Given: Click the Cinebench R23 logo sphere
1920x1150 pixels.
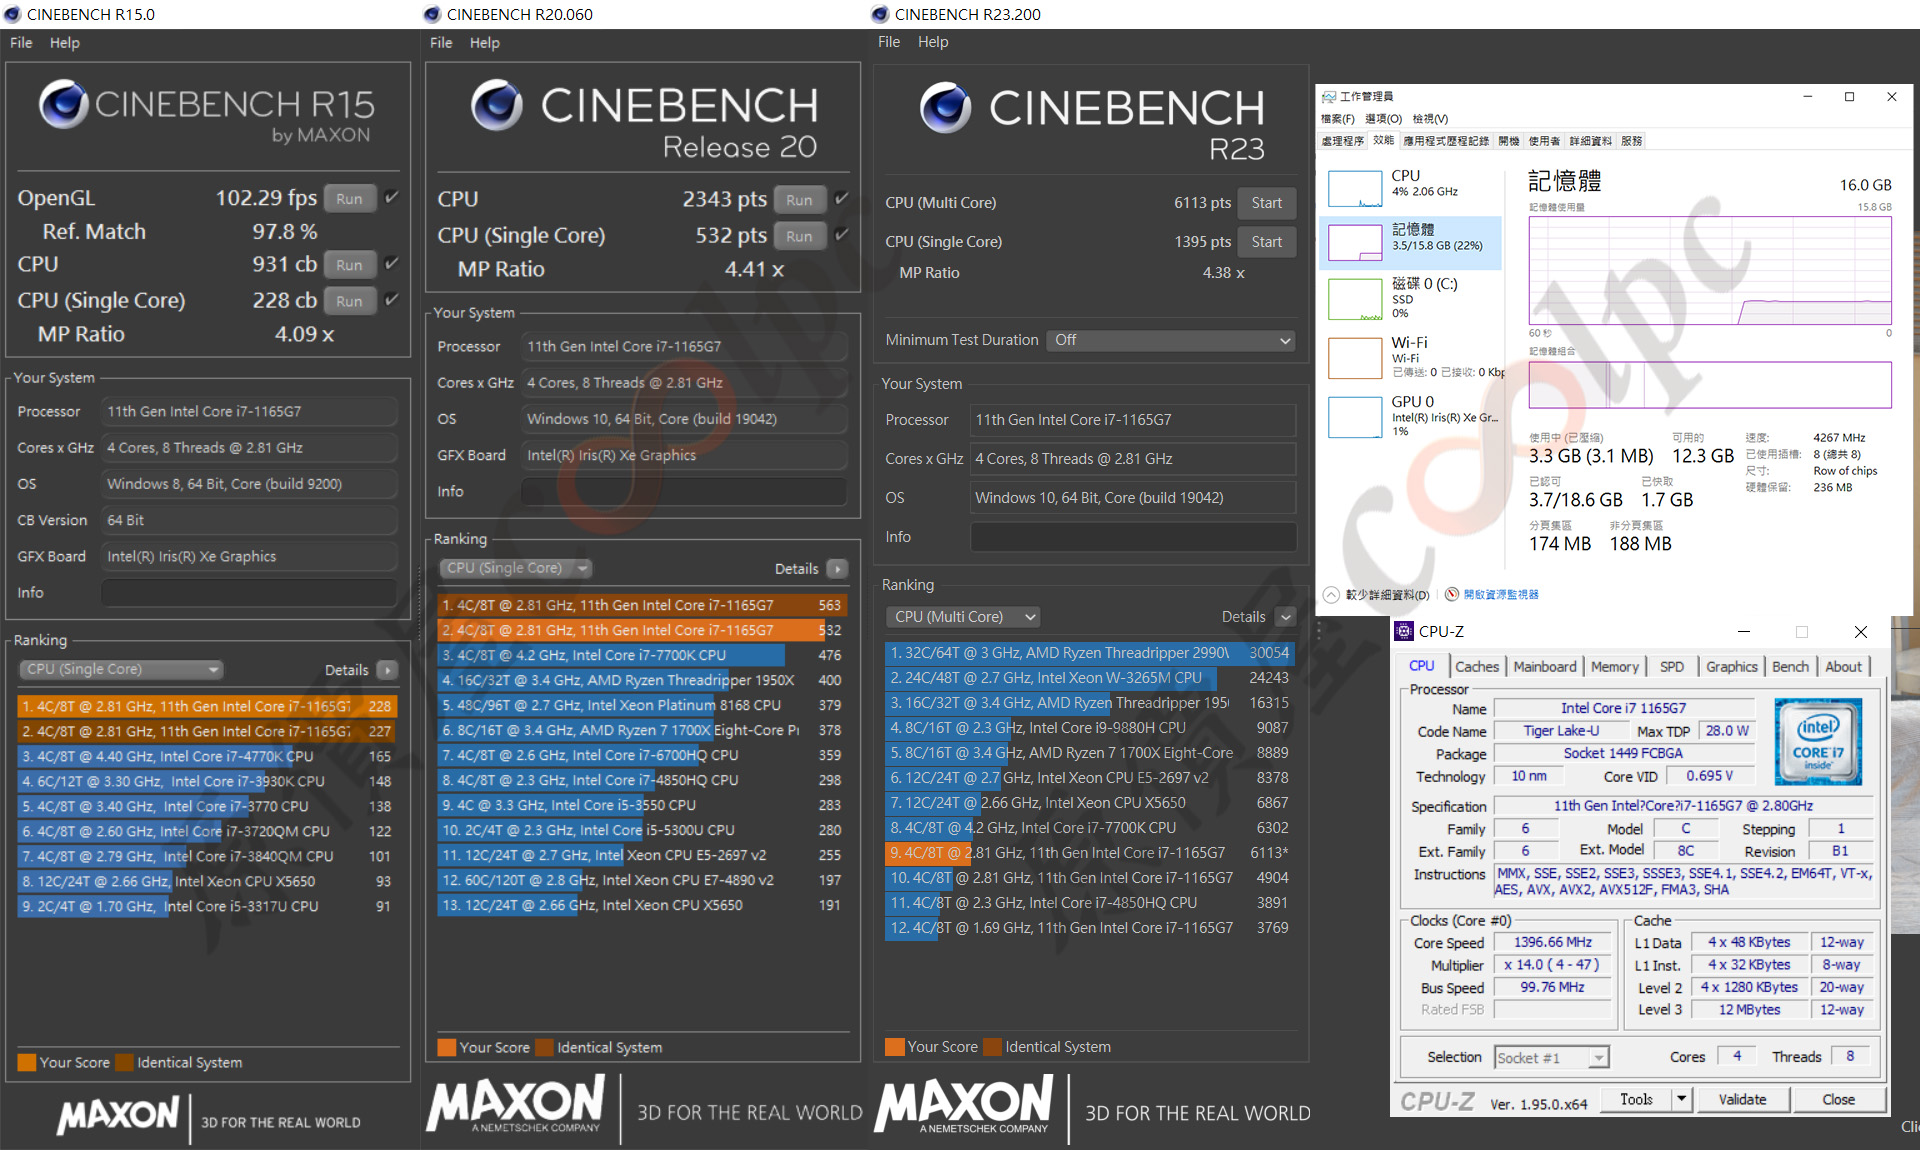Looking at the screenshot, I should (x=946, y=108).
